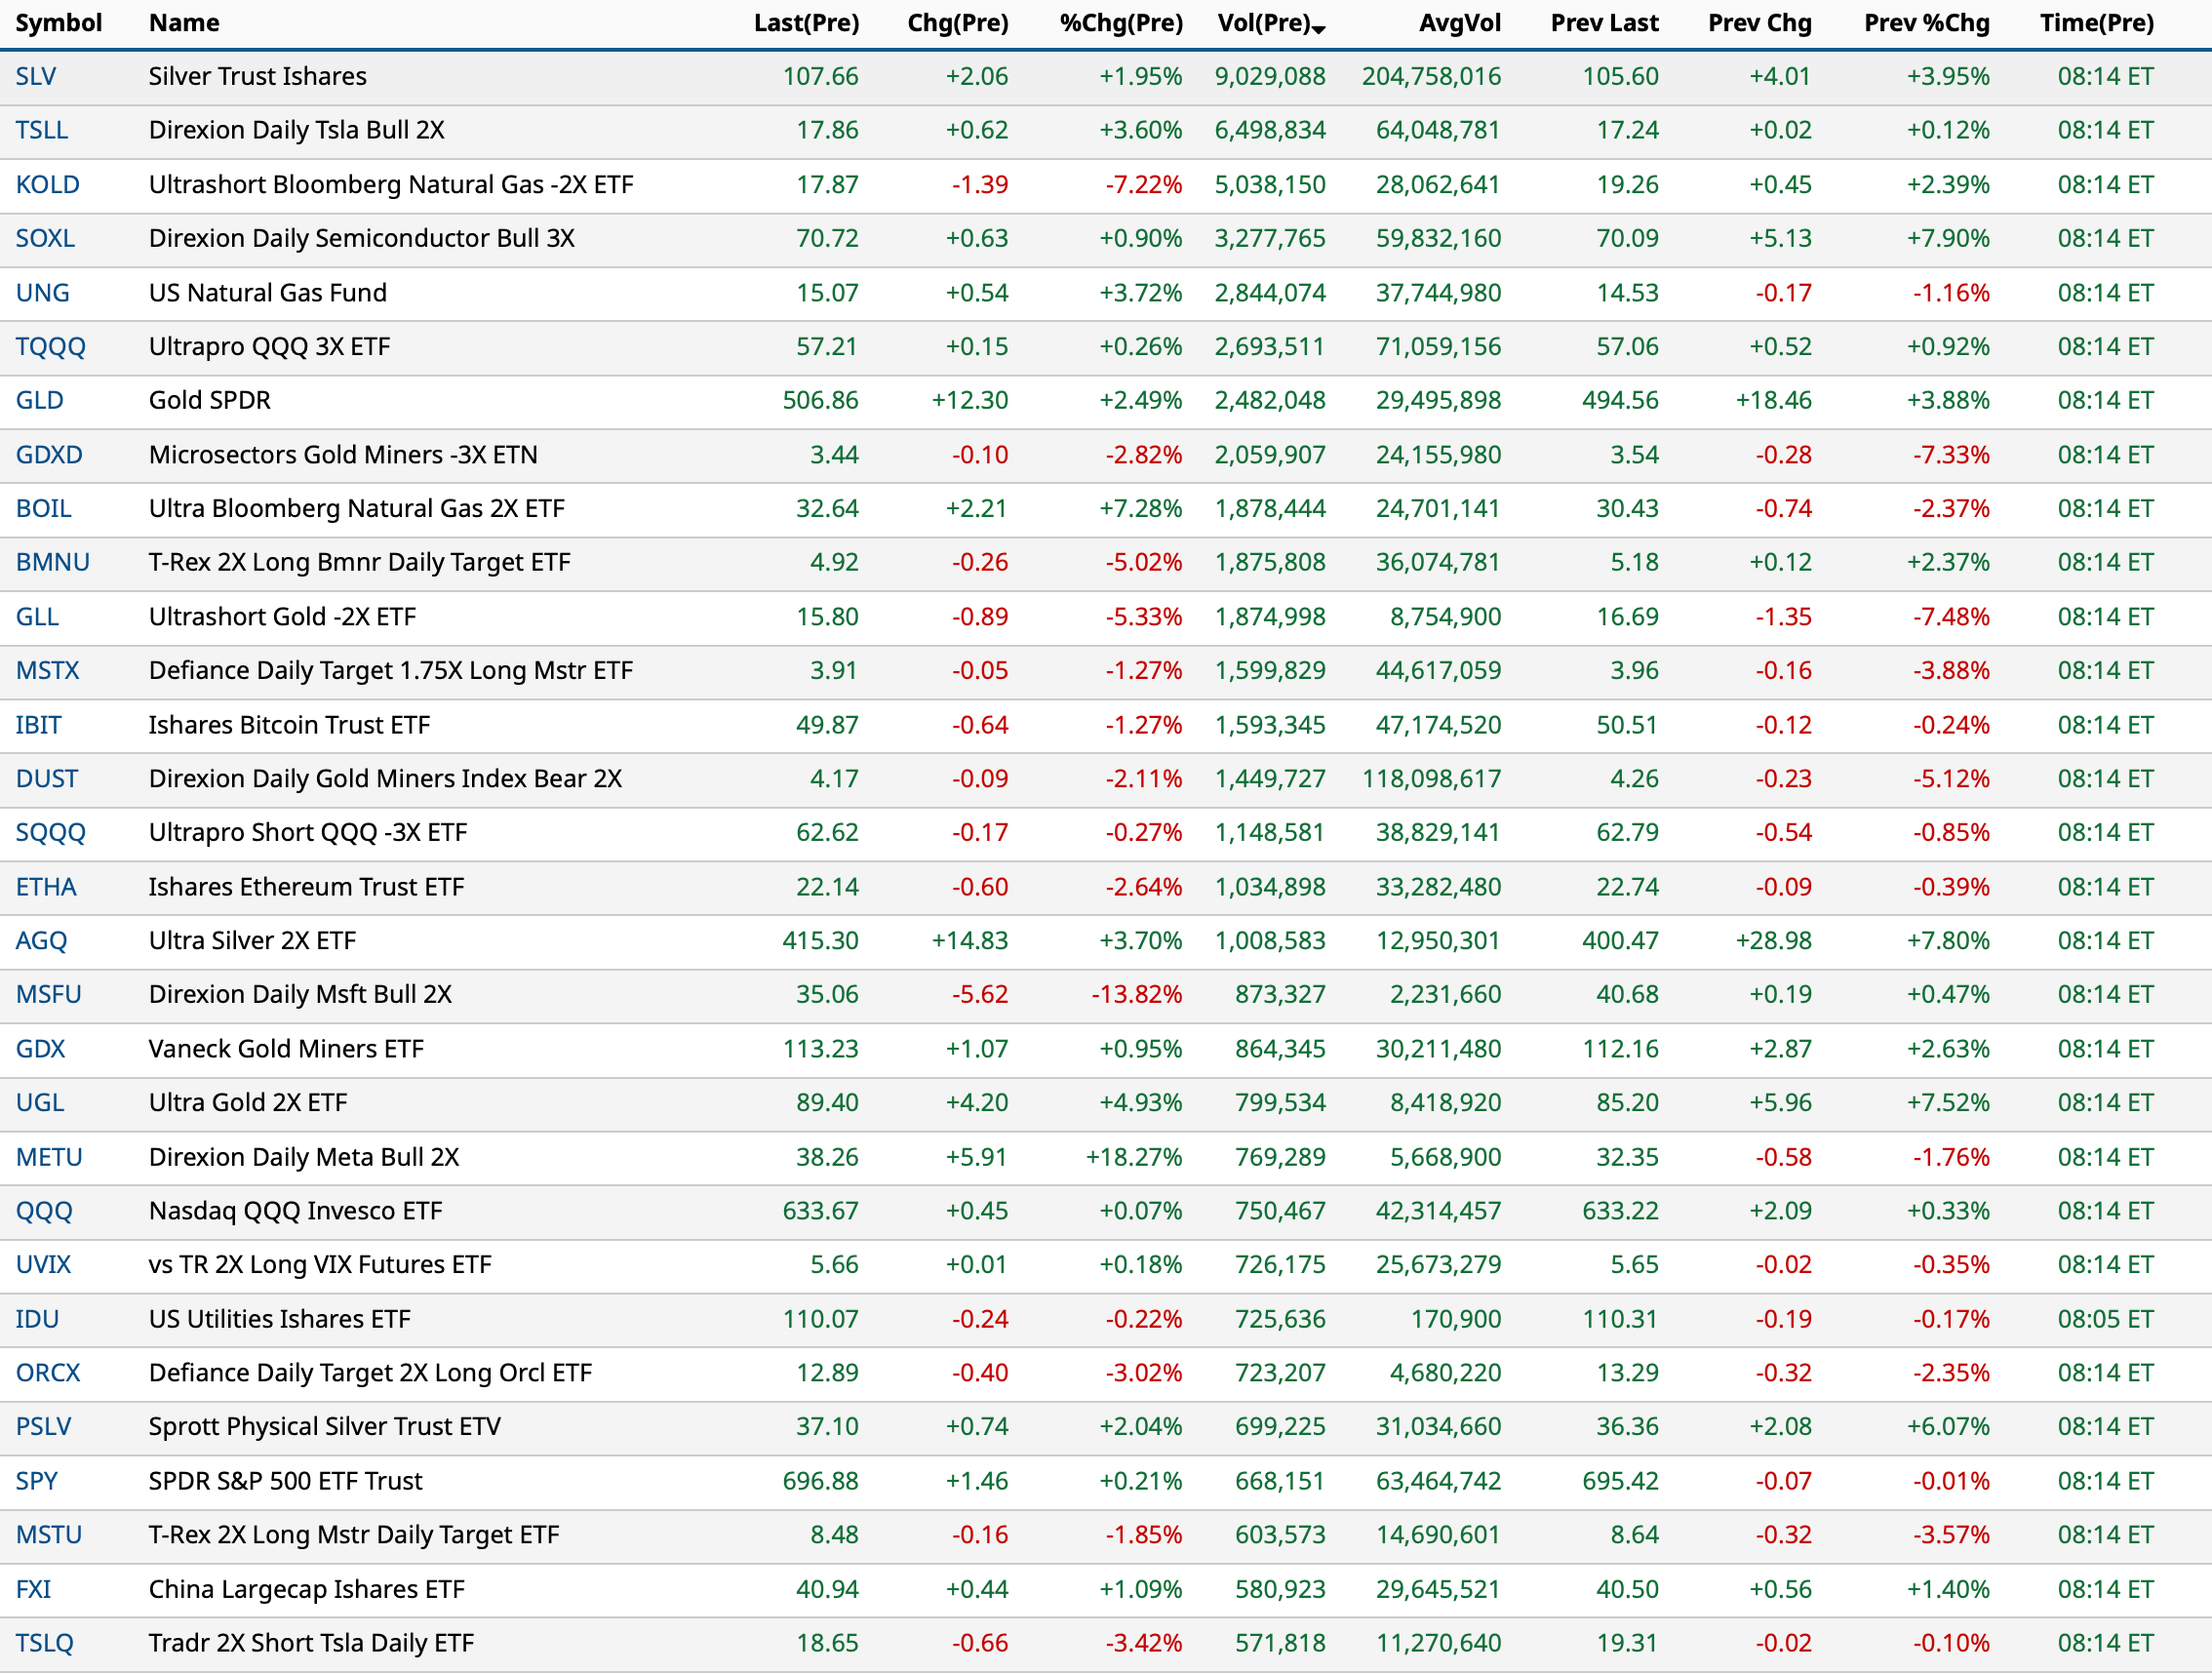This screenshot has width=2212, height=1674.
Task: Click the IBIT symbol link
Action: click(38, 725)
